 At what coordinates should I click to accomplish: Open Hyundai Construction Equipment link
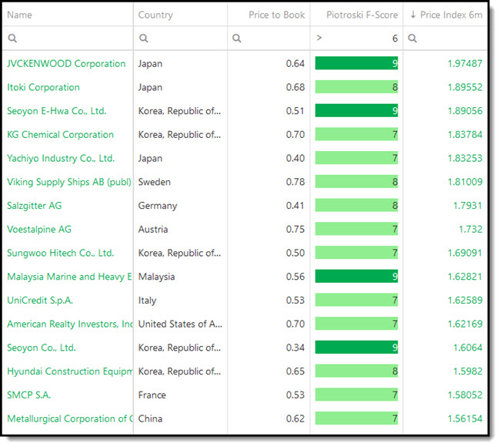click(x=70, y=371)
